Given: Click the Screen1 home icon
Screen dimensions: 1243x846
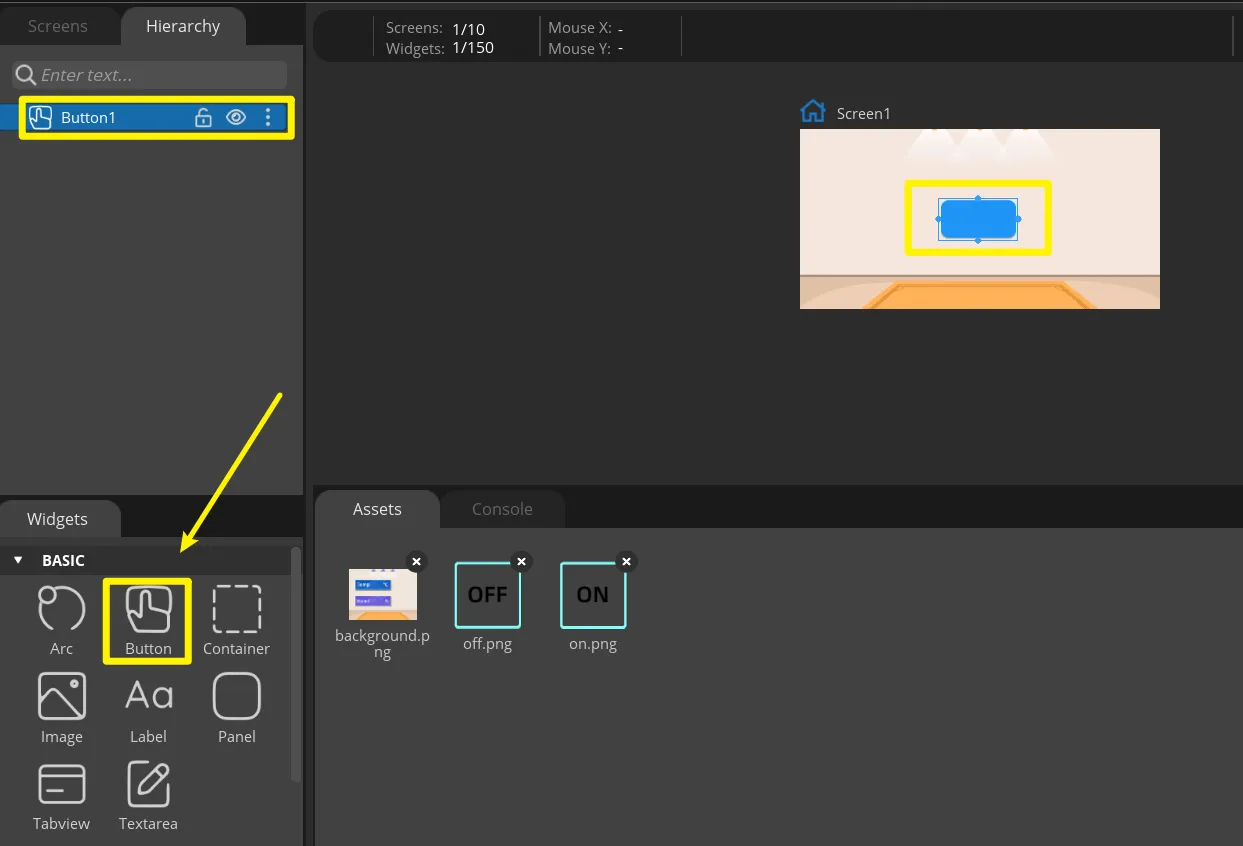Looking at the screenshot, I should 813,111.
